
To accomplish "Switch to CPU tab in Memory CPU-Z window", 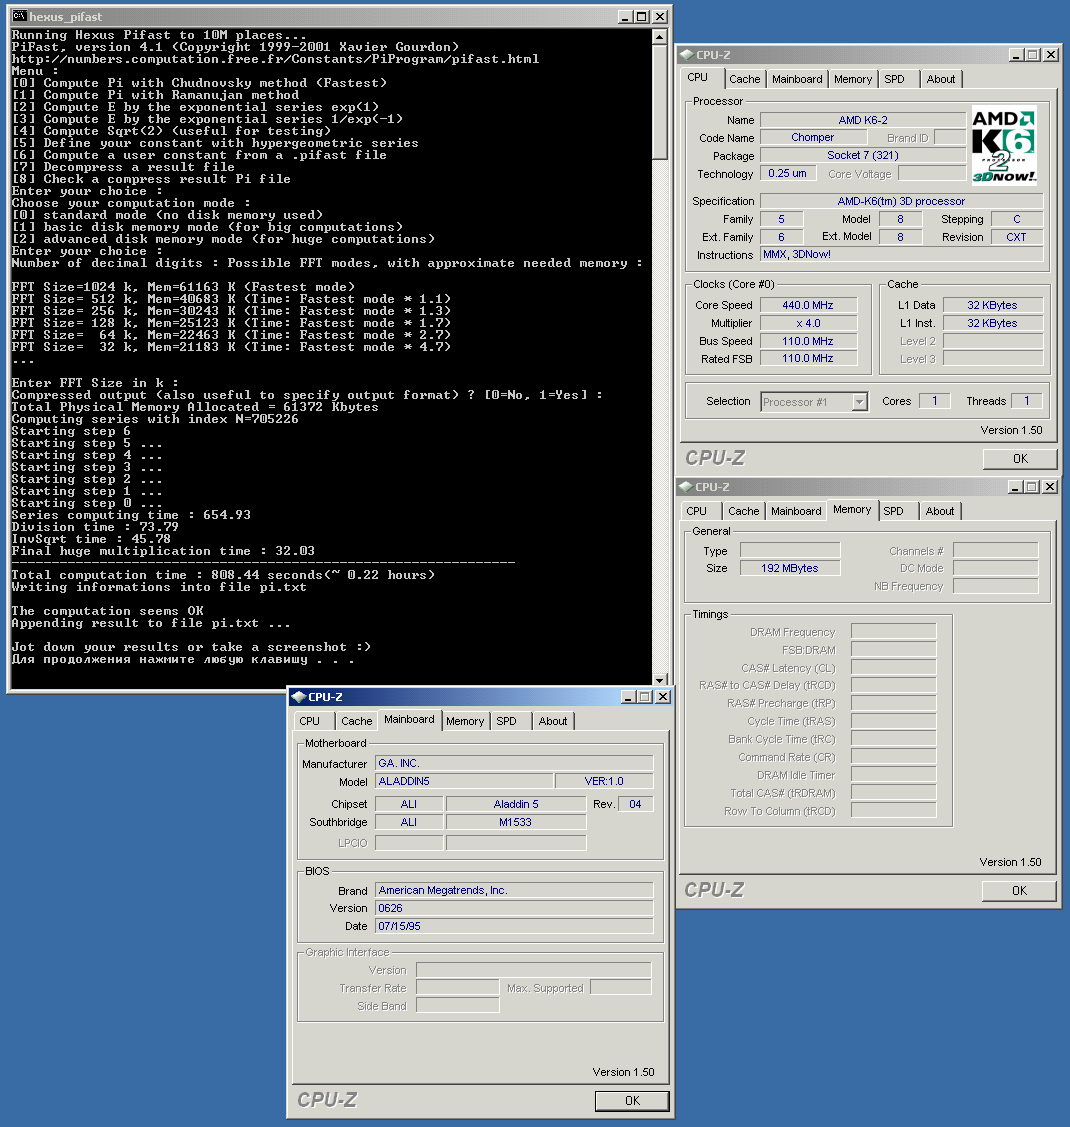I will point(696,511).
